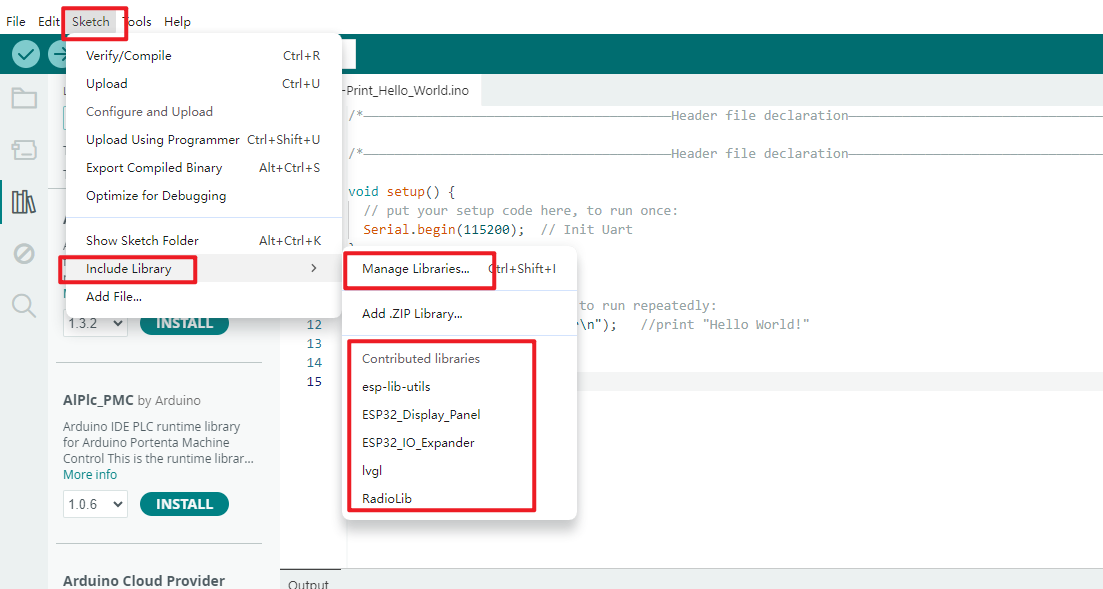Click the //print "Hello World!" comment

(x=725, y=324)
